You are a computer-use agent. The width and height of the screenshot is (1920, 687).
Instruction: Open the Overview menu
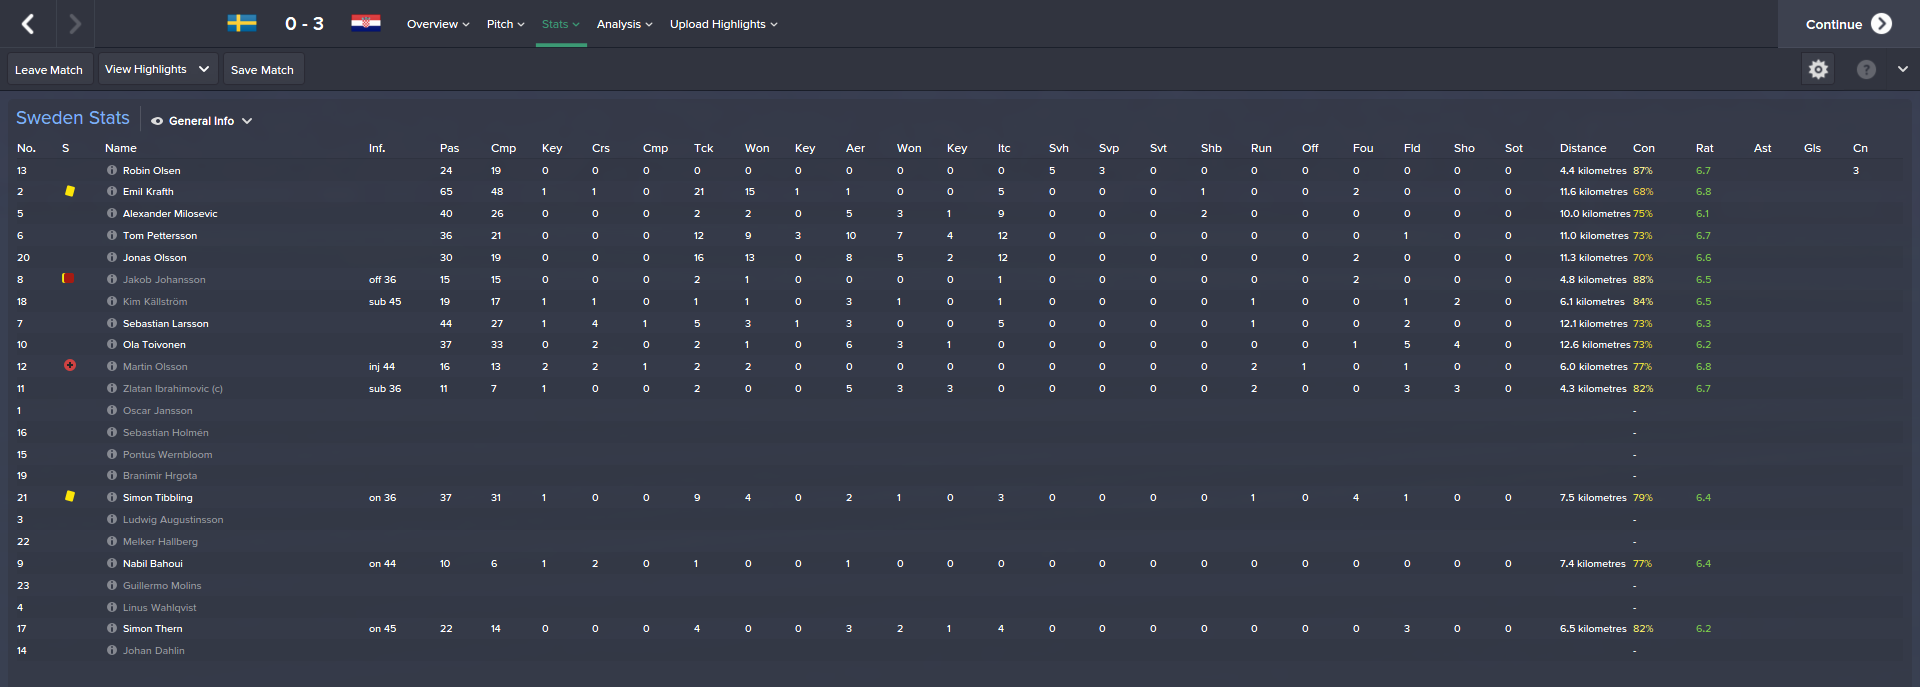[438, 24]
